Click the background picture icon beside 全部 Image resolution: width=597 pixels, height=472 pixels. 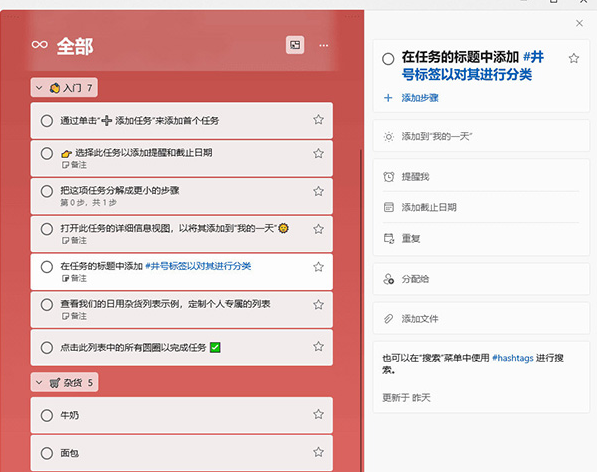[x=295, y=45]
